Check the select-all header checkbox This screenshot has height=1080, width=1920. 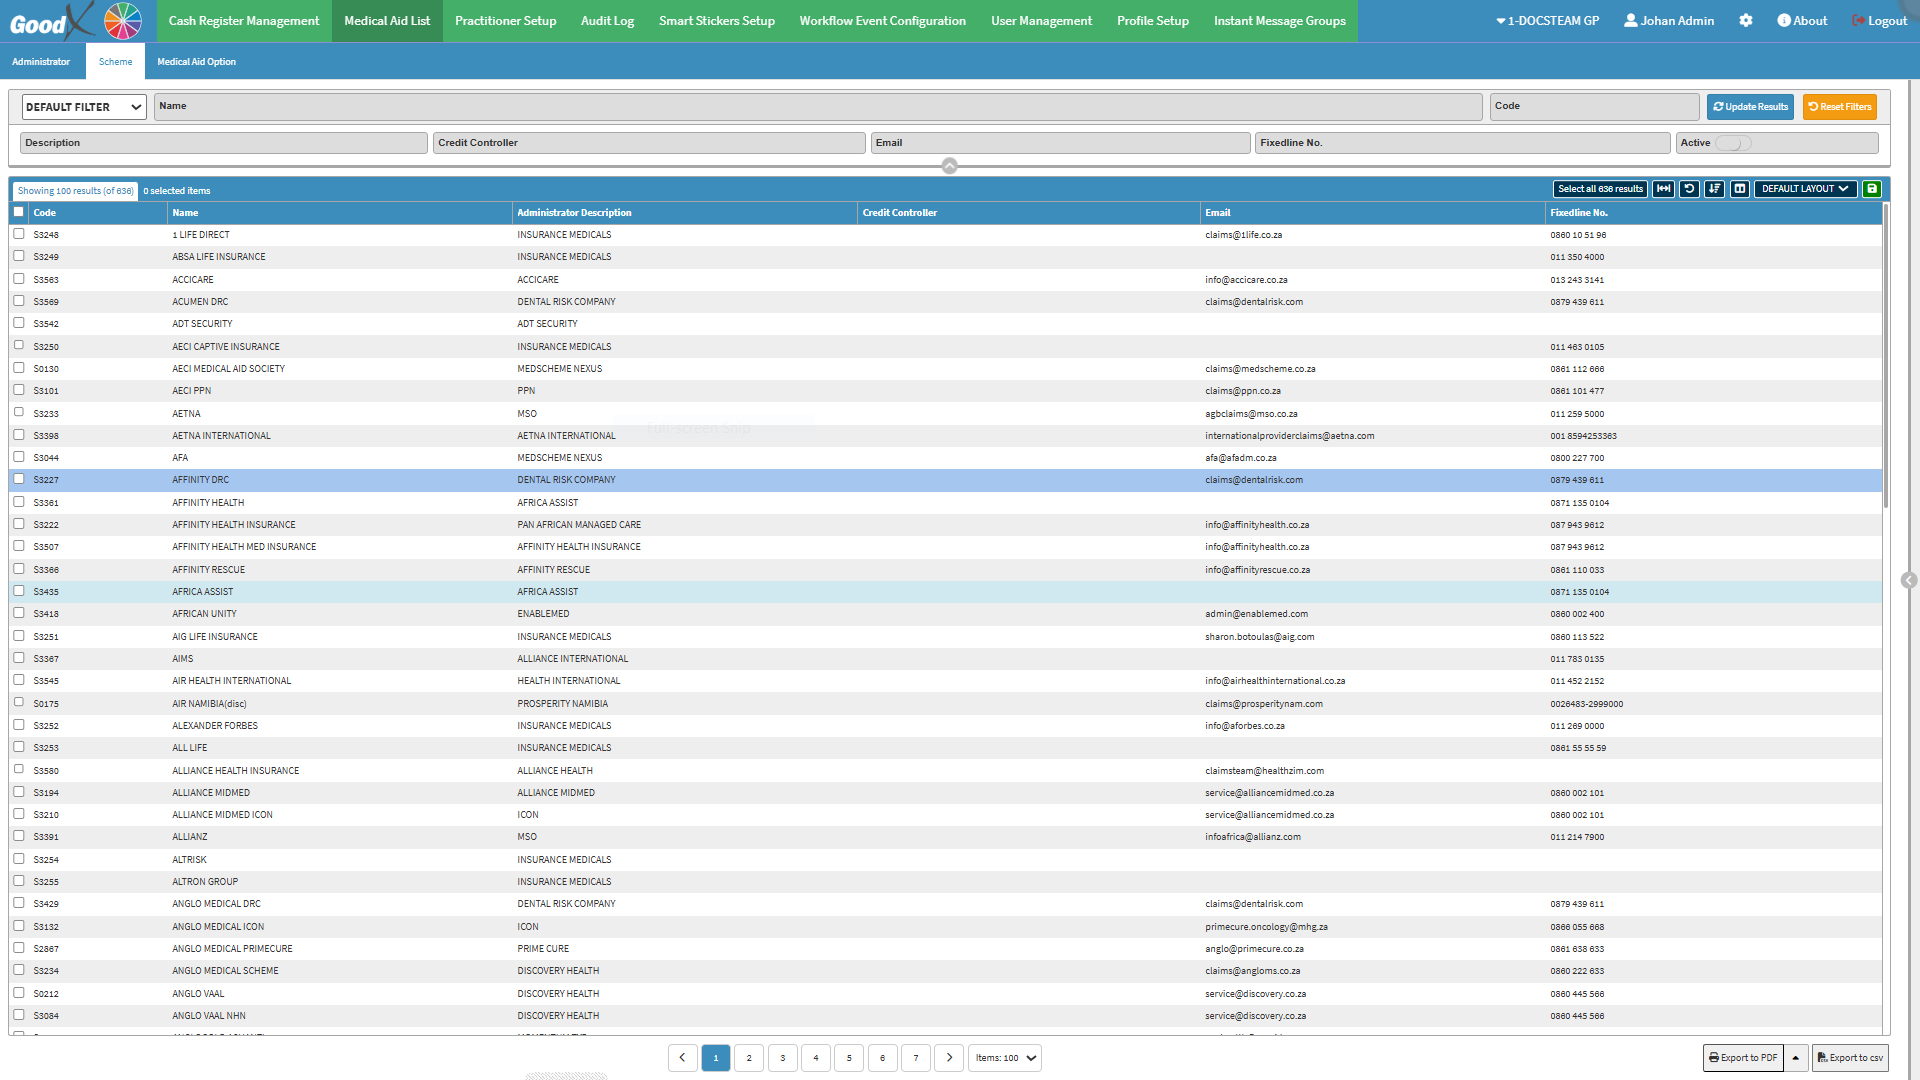tap(19, 212)
